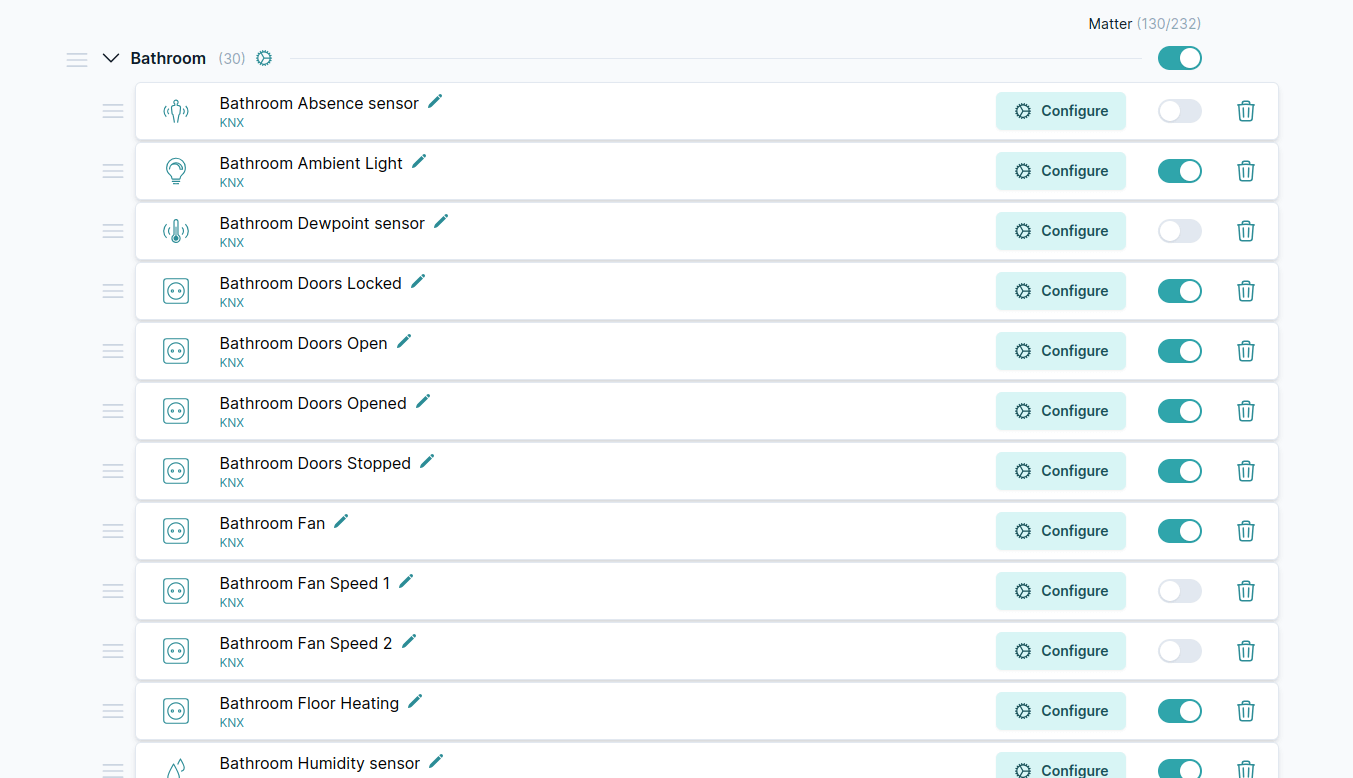Click the trash icon for Bathroom Dewpoint sensor

tap(1245, 231)
